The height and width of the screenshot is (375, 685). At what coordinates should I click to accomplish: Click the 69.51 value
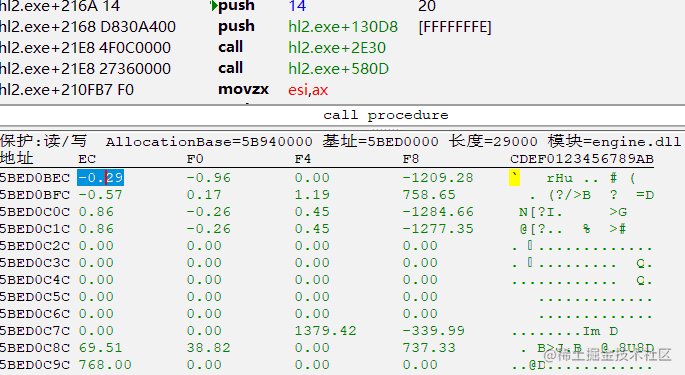pos(100,348)
